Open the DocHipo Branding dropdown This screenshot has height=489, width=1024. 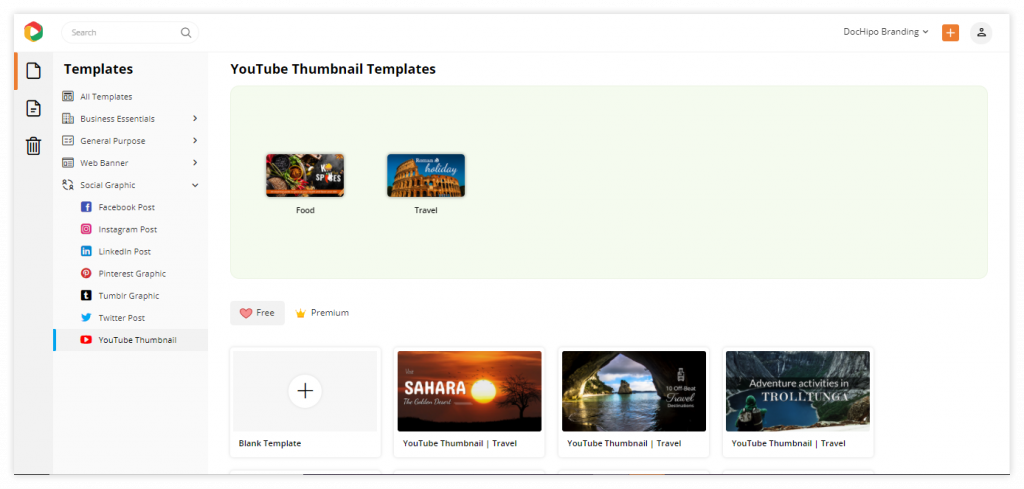tap(886, 32)
